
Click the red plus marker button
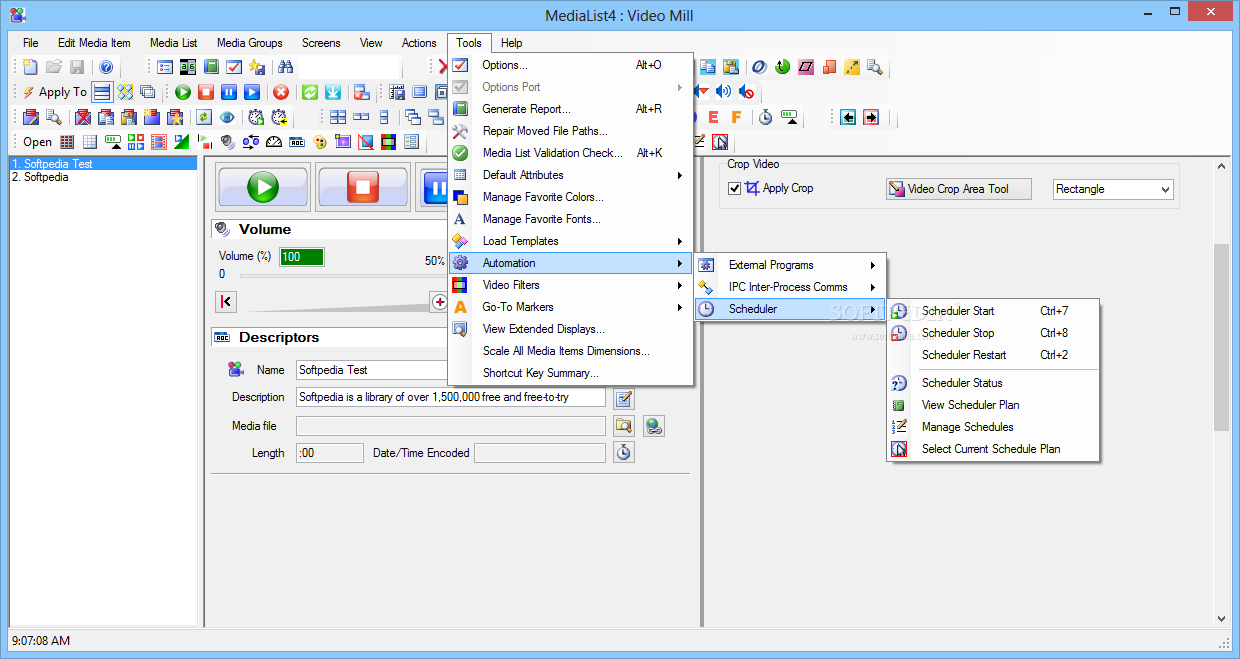click(x=439, y=302)
